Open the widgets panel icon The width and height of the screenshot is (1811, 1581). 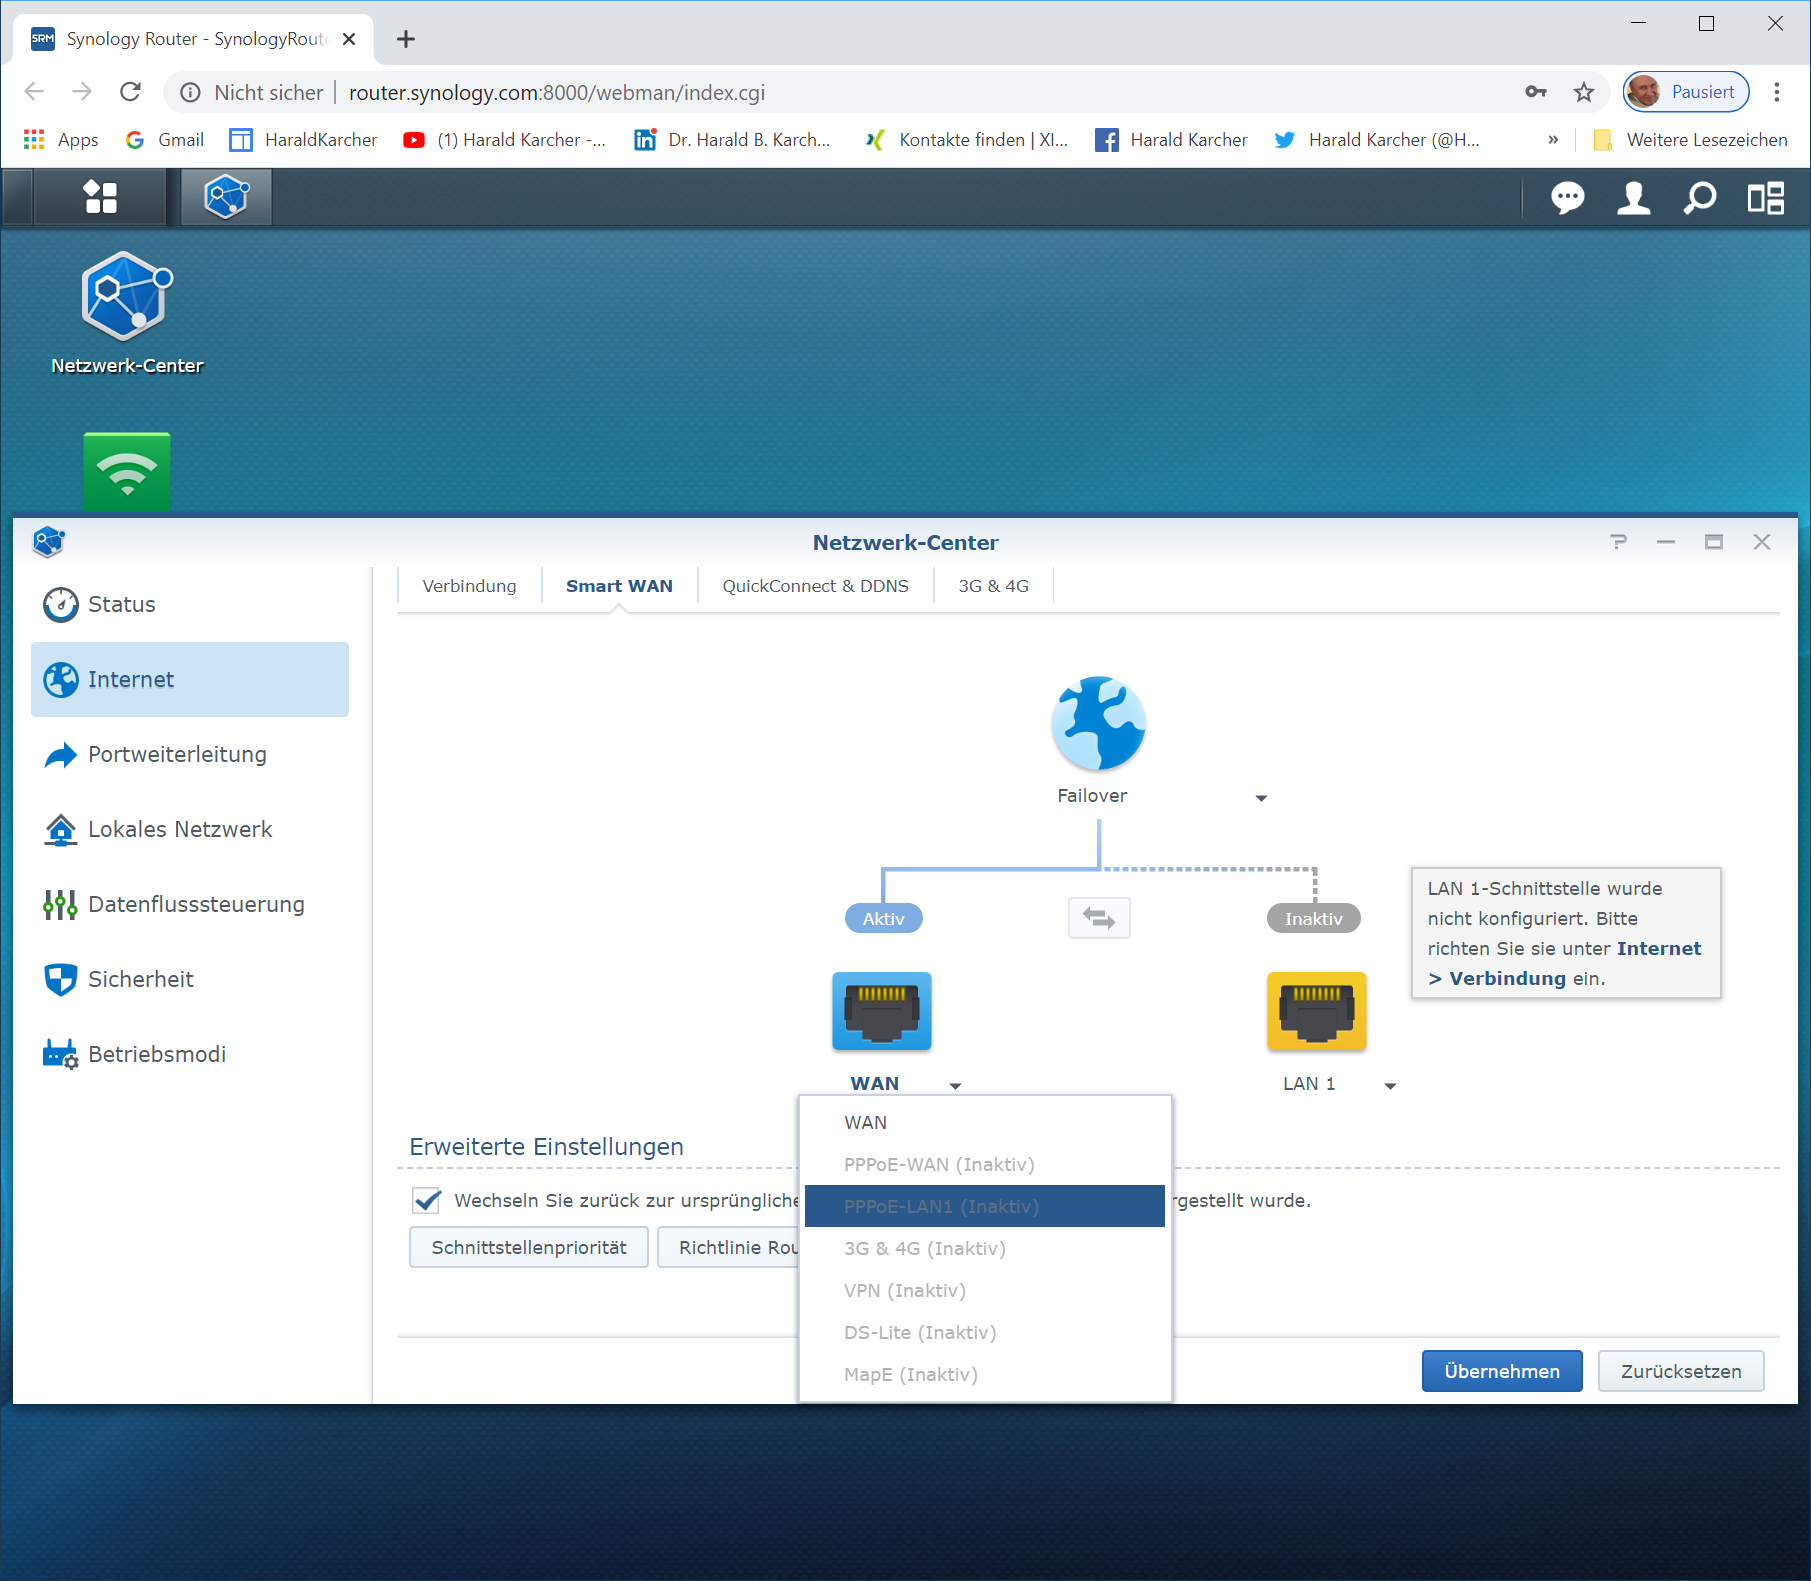pyautogui.click(x=1765, y=198)
